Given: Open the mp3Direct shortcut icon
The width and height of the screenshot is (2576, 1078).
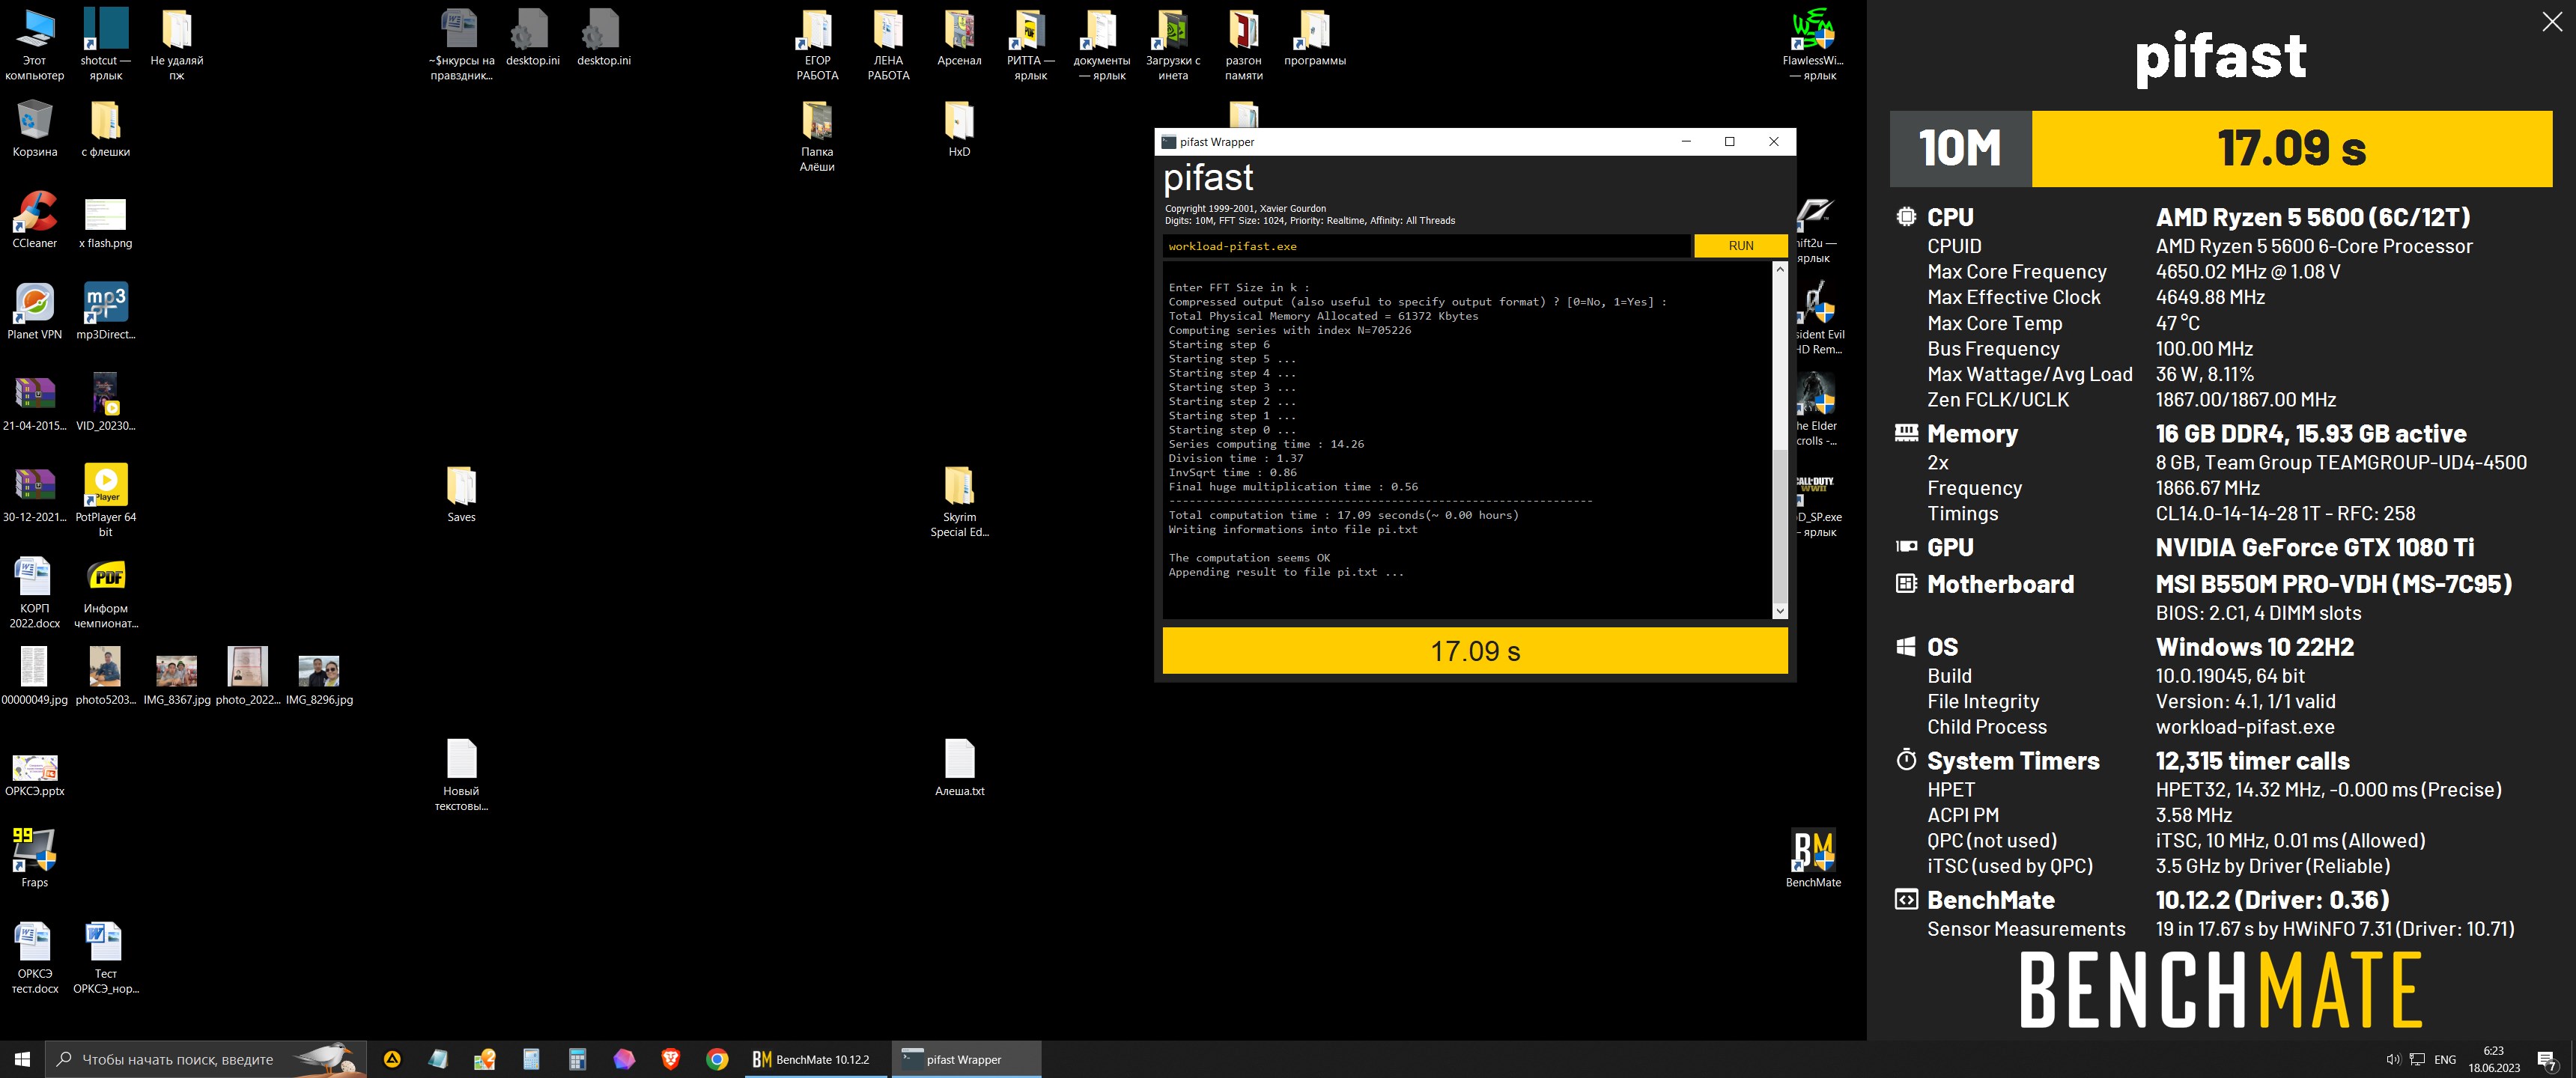Looking at the screenshot, I should 105,310.
